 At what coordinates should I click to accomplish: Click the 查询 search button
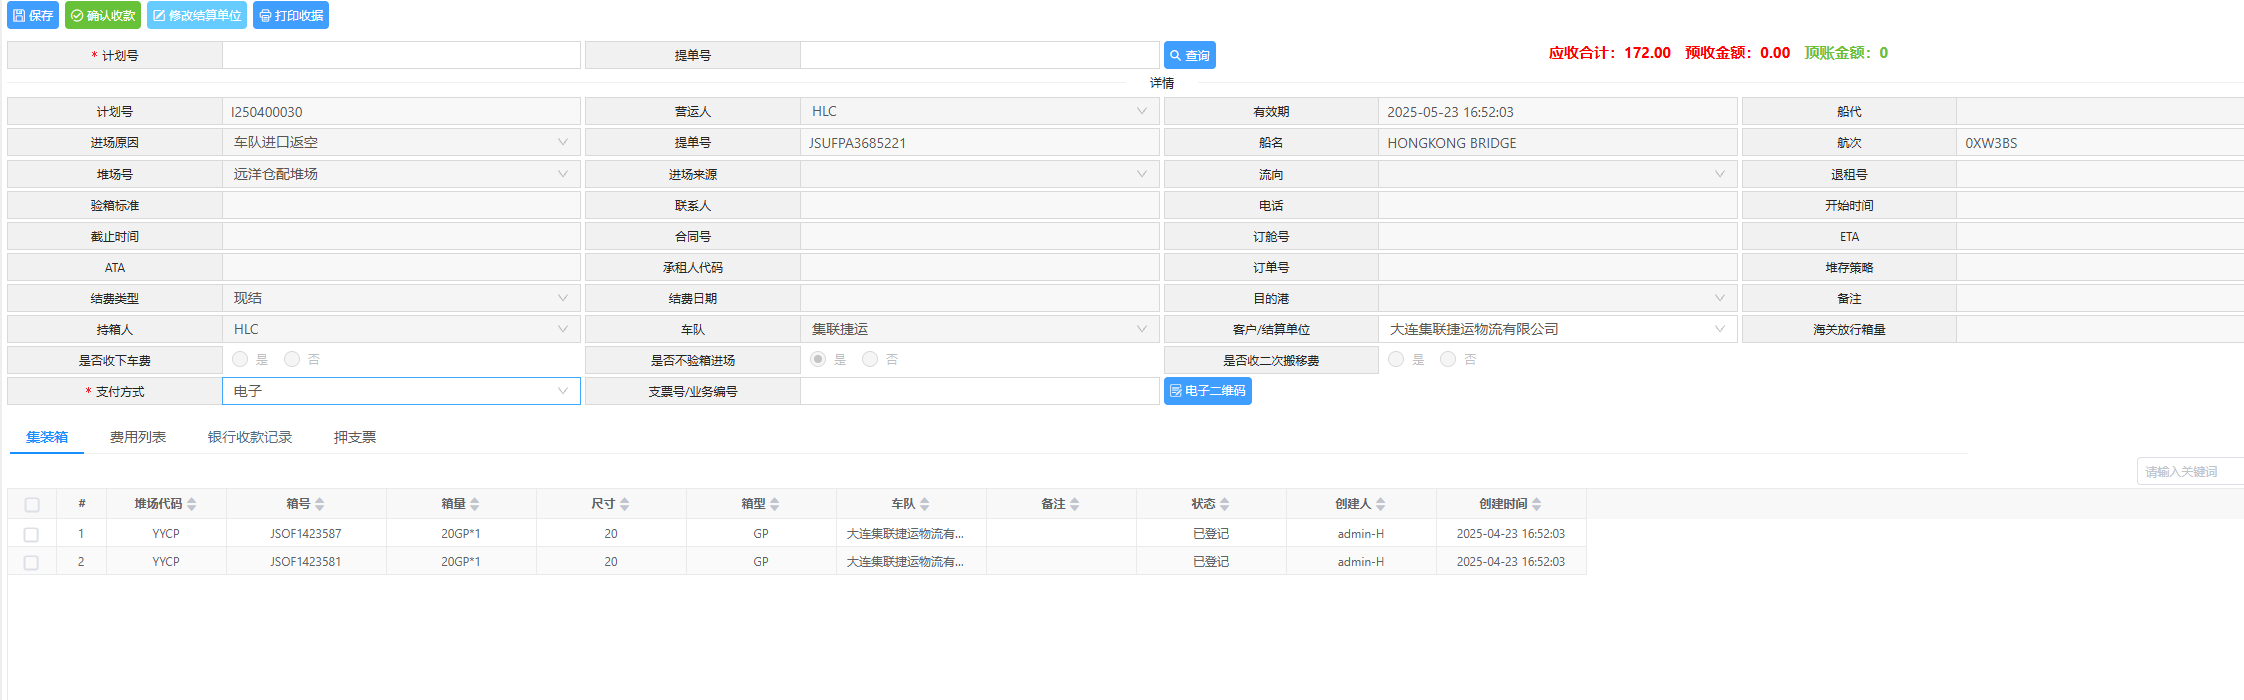point(1189,56)
